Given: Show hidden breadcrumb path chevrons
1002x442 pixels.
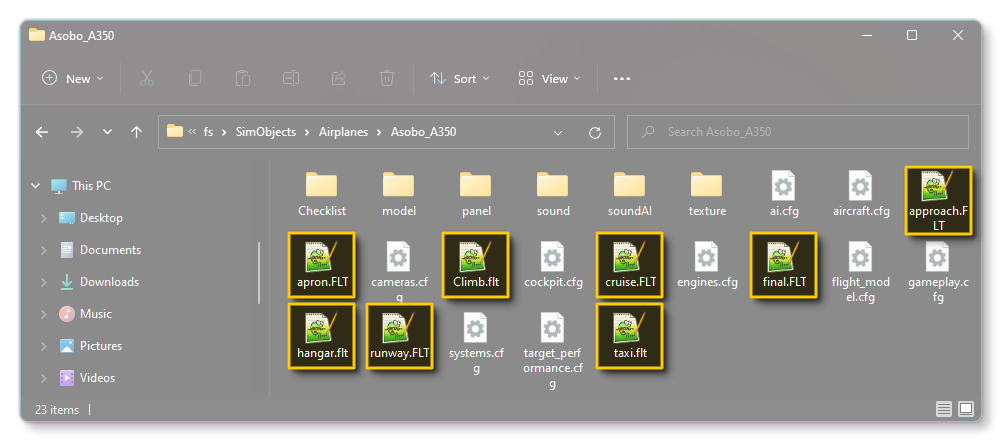Looking at the screenshot, I should pyautogui.click(x=192, y=132).
